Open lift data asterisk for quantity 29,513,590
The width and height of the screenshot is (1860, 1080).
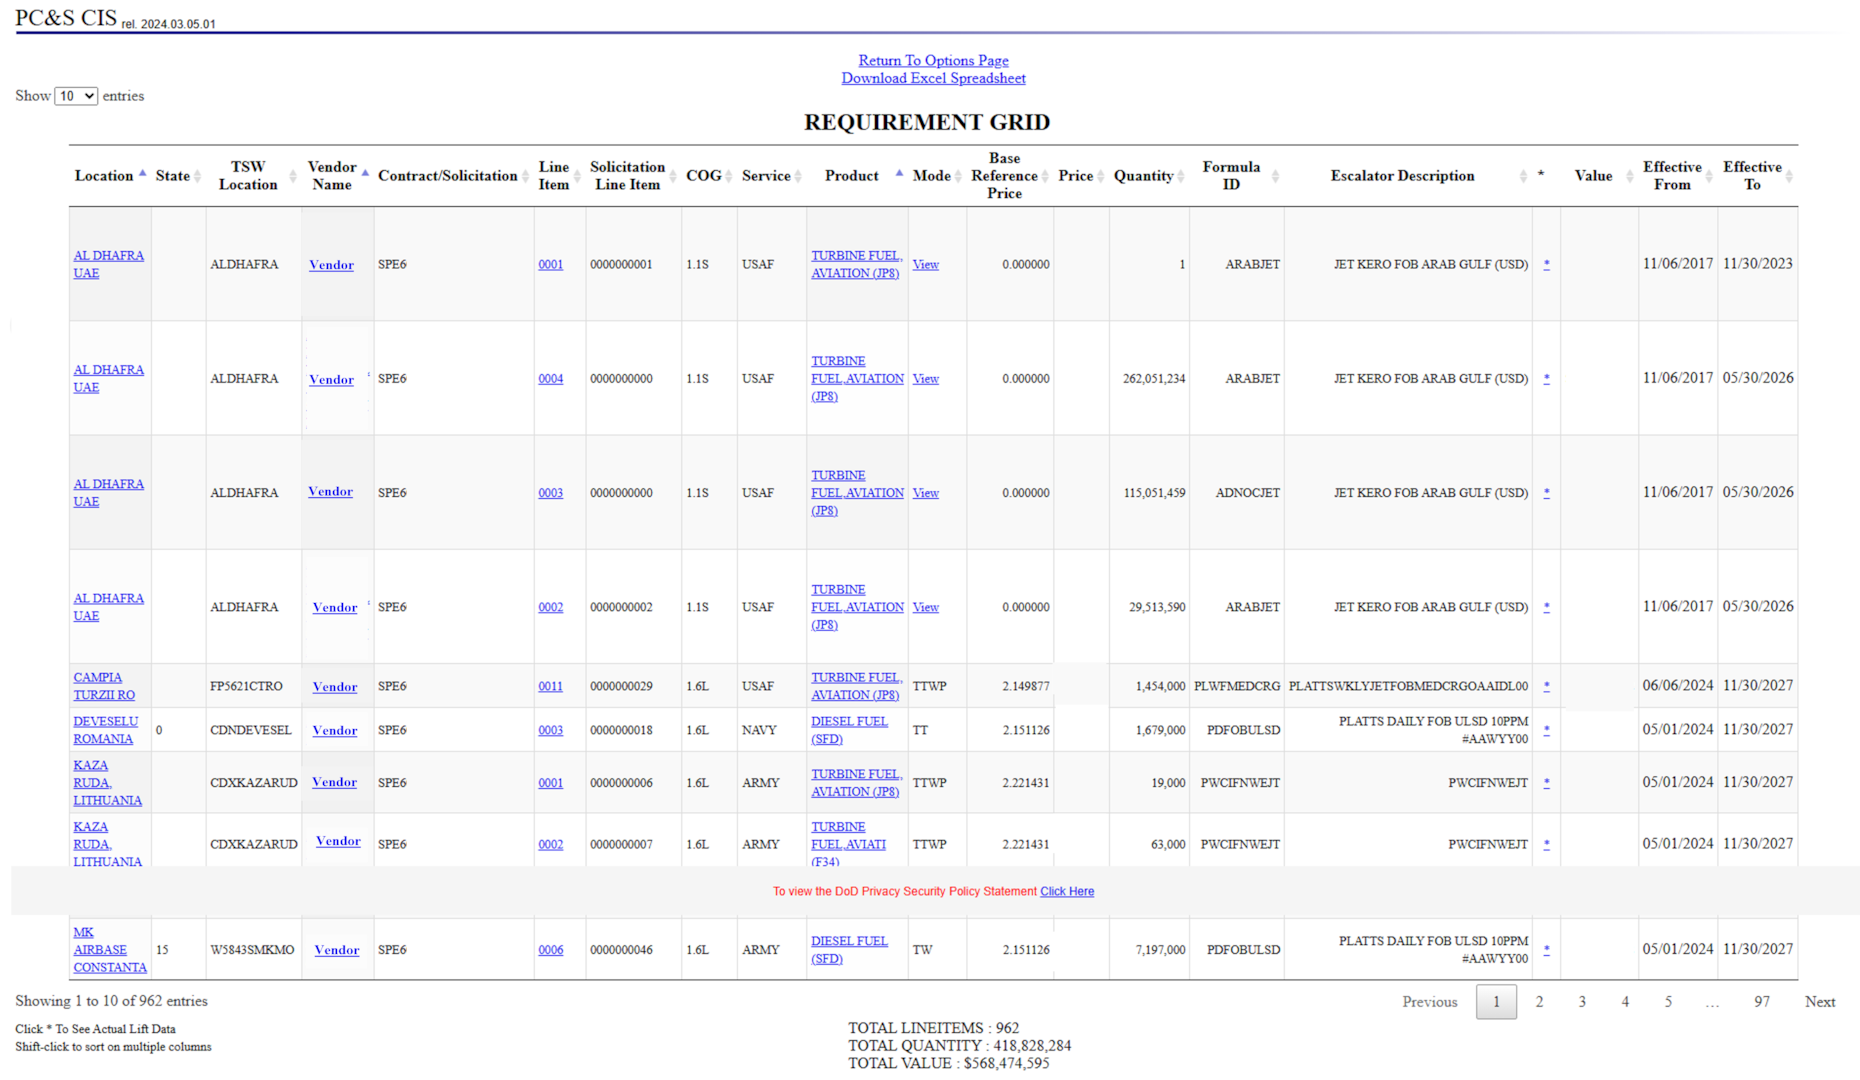(1546, 607)
